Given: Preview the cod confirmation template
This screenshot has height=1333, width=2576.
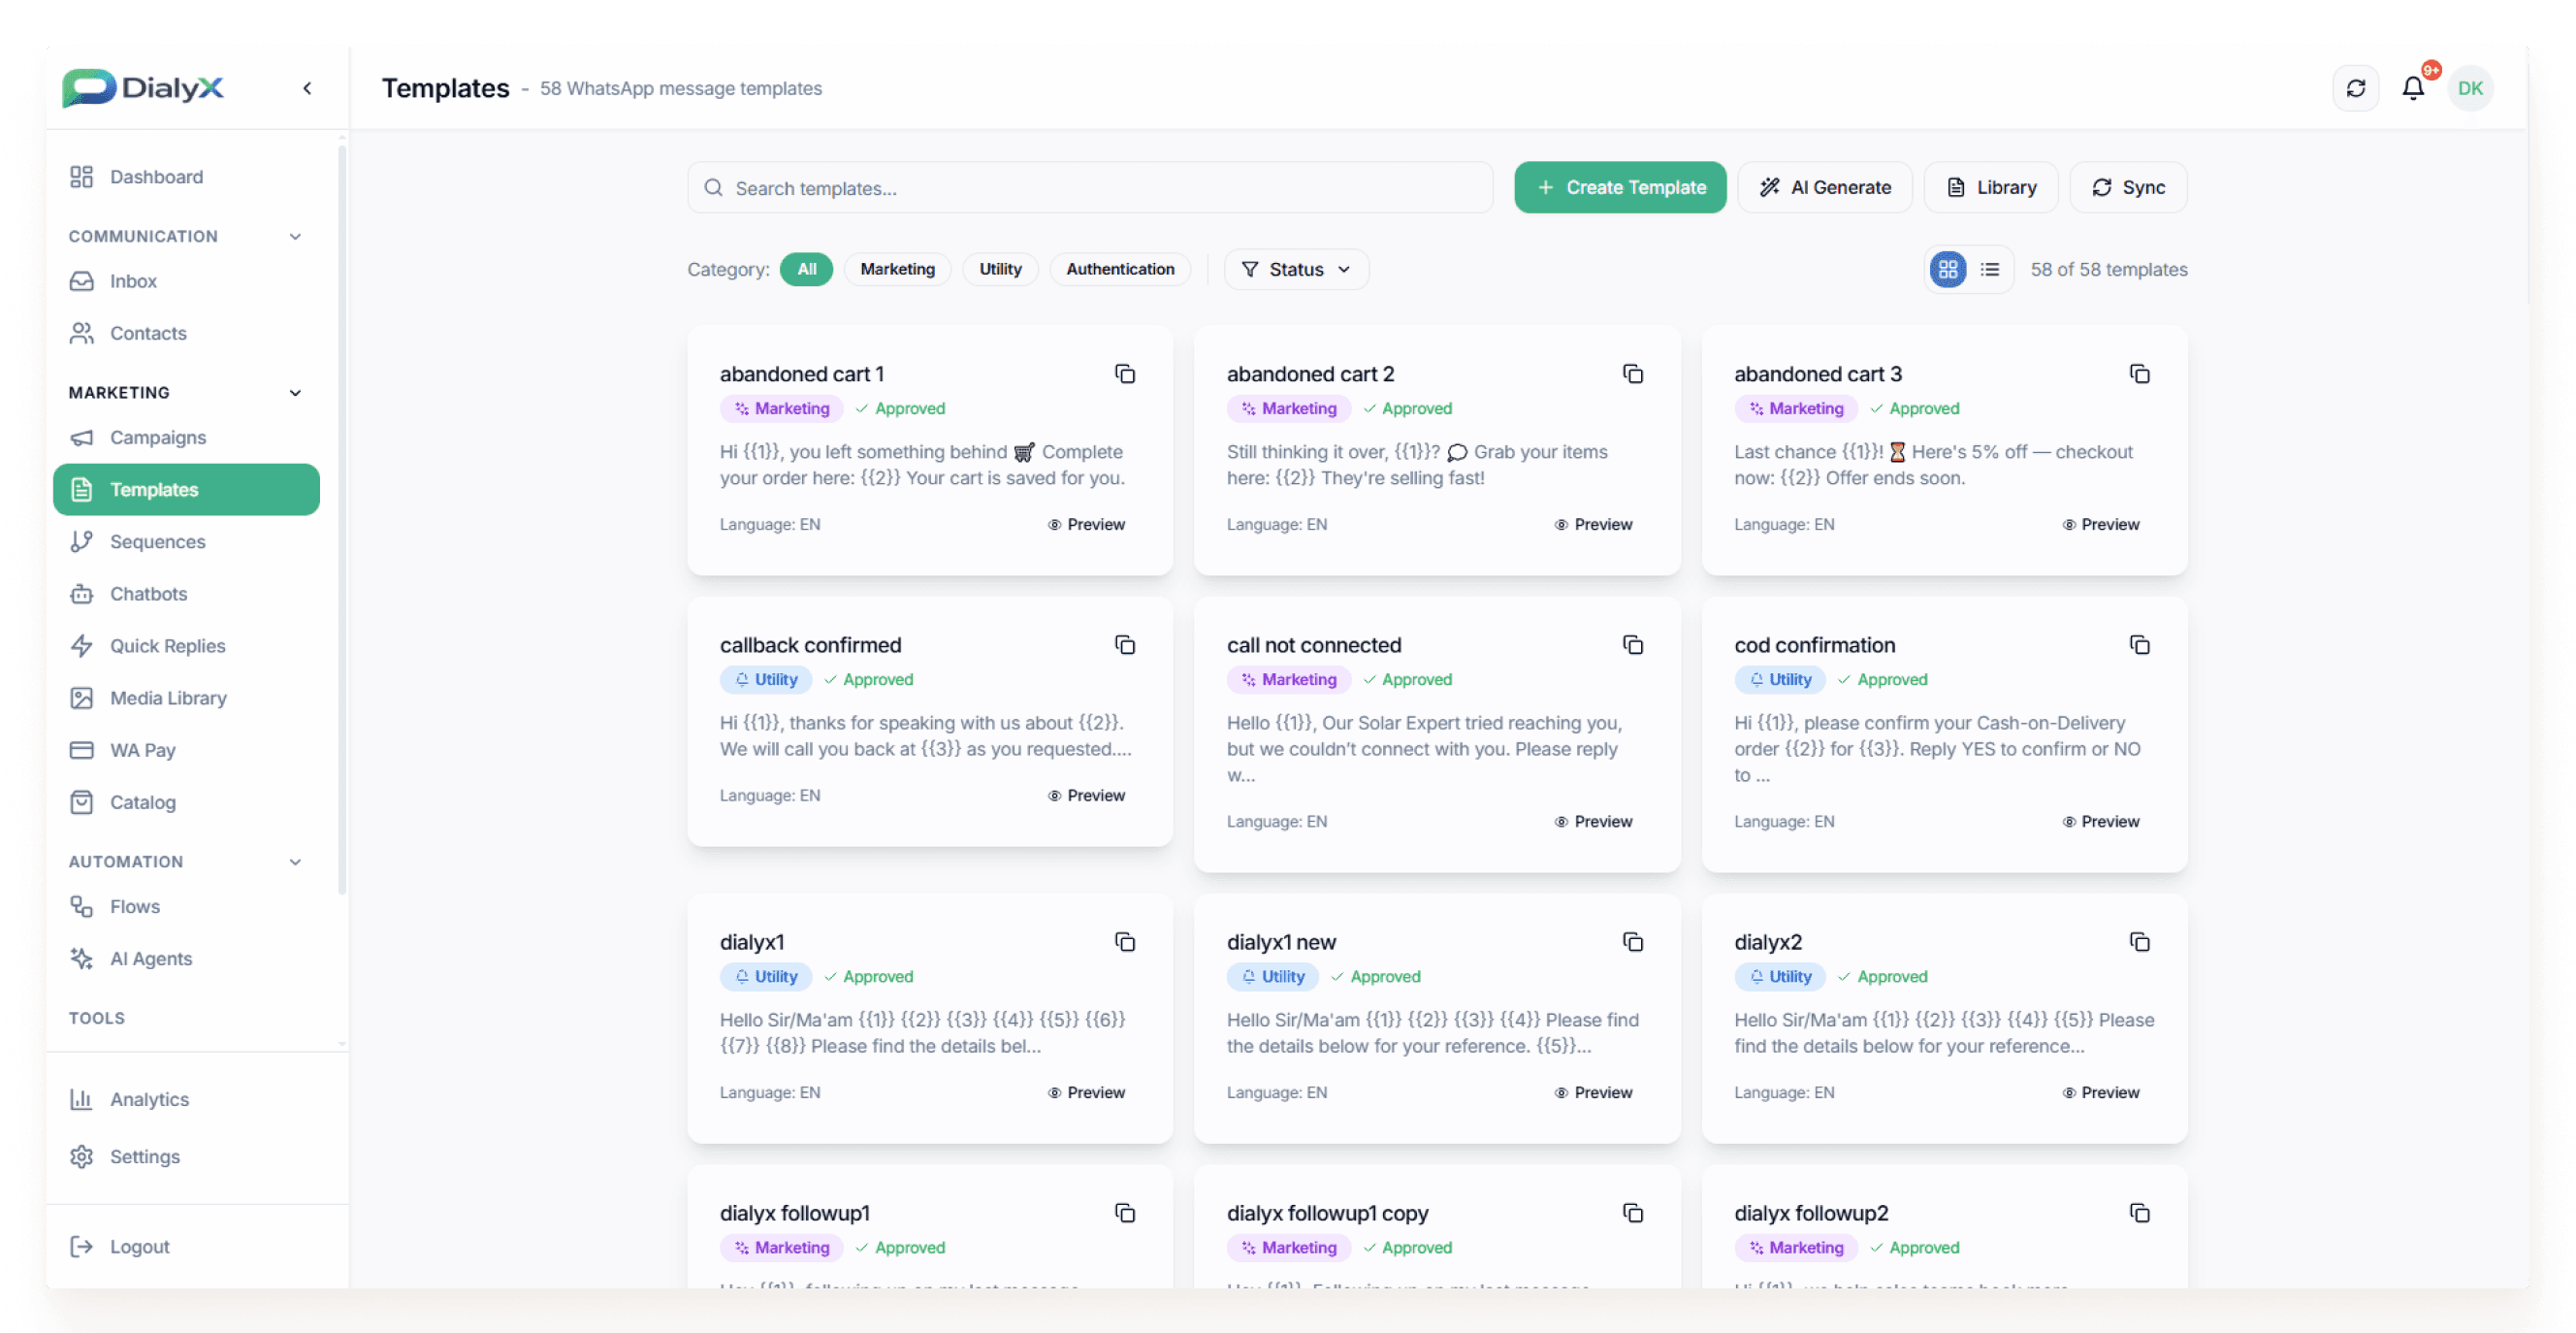Looking at the screenshot, I should pyautogui.click(x=2100, y=821).
